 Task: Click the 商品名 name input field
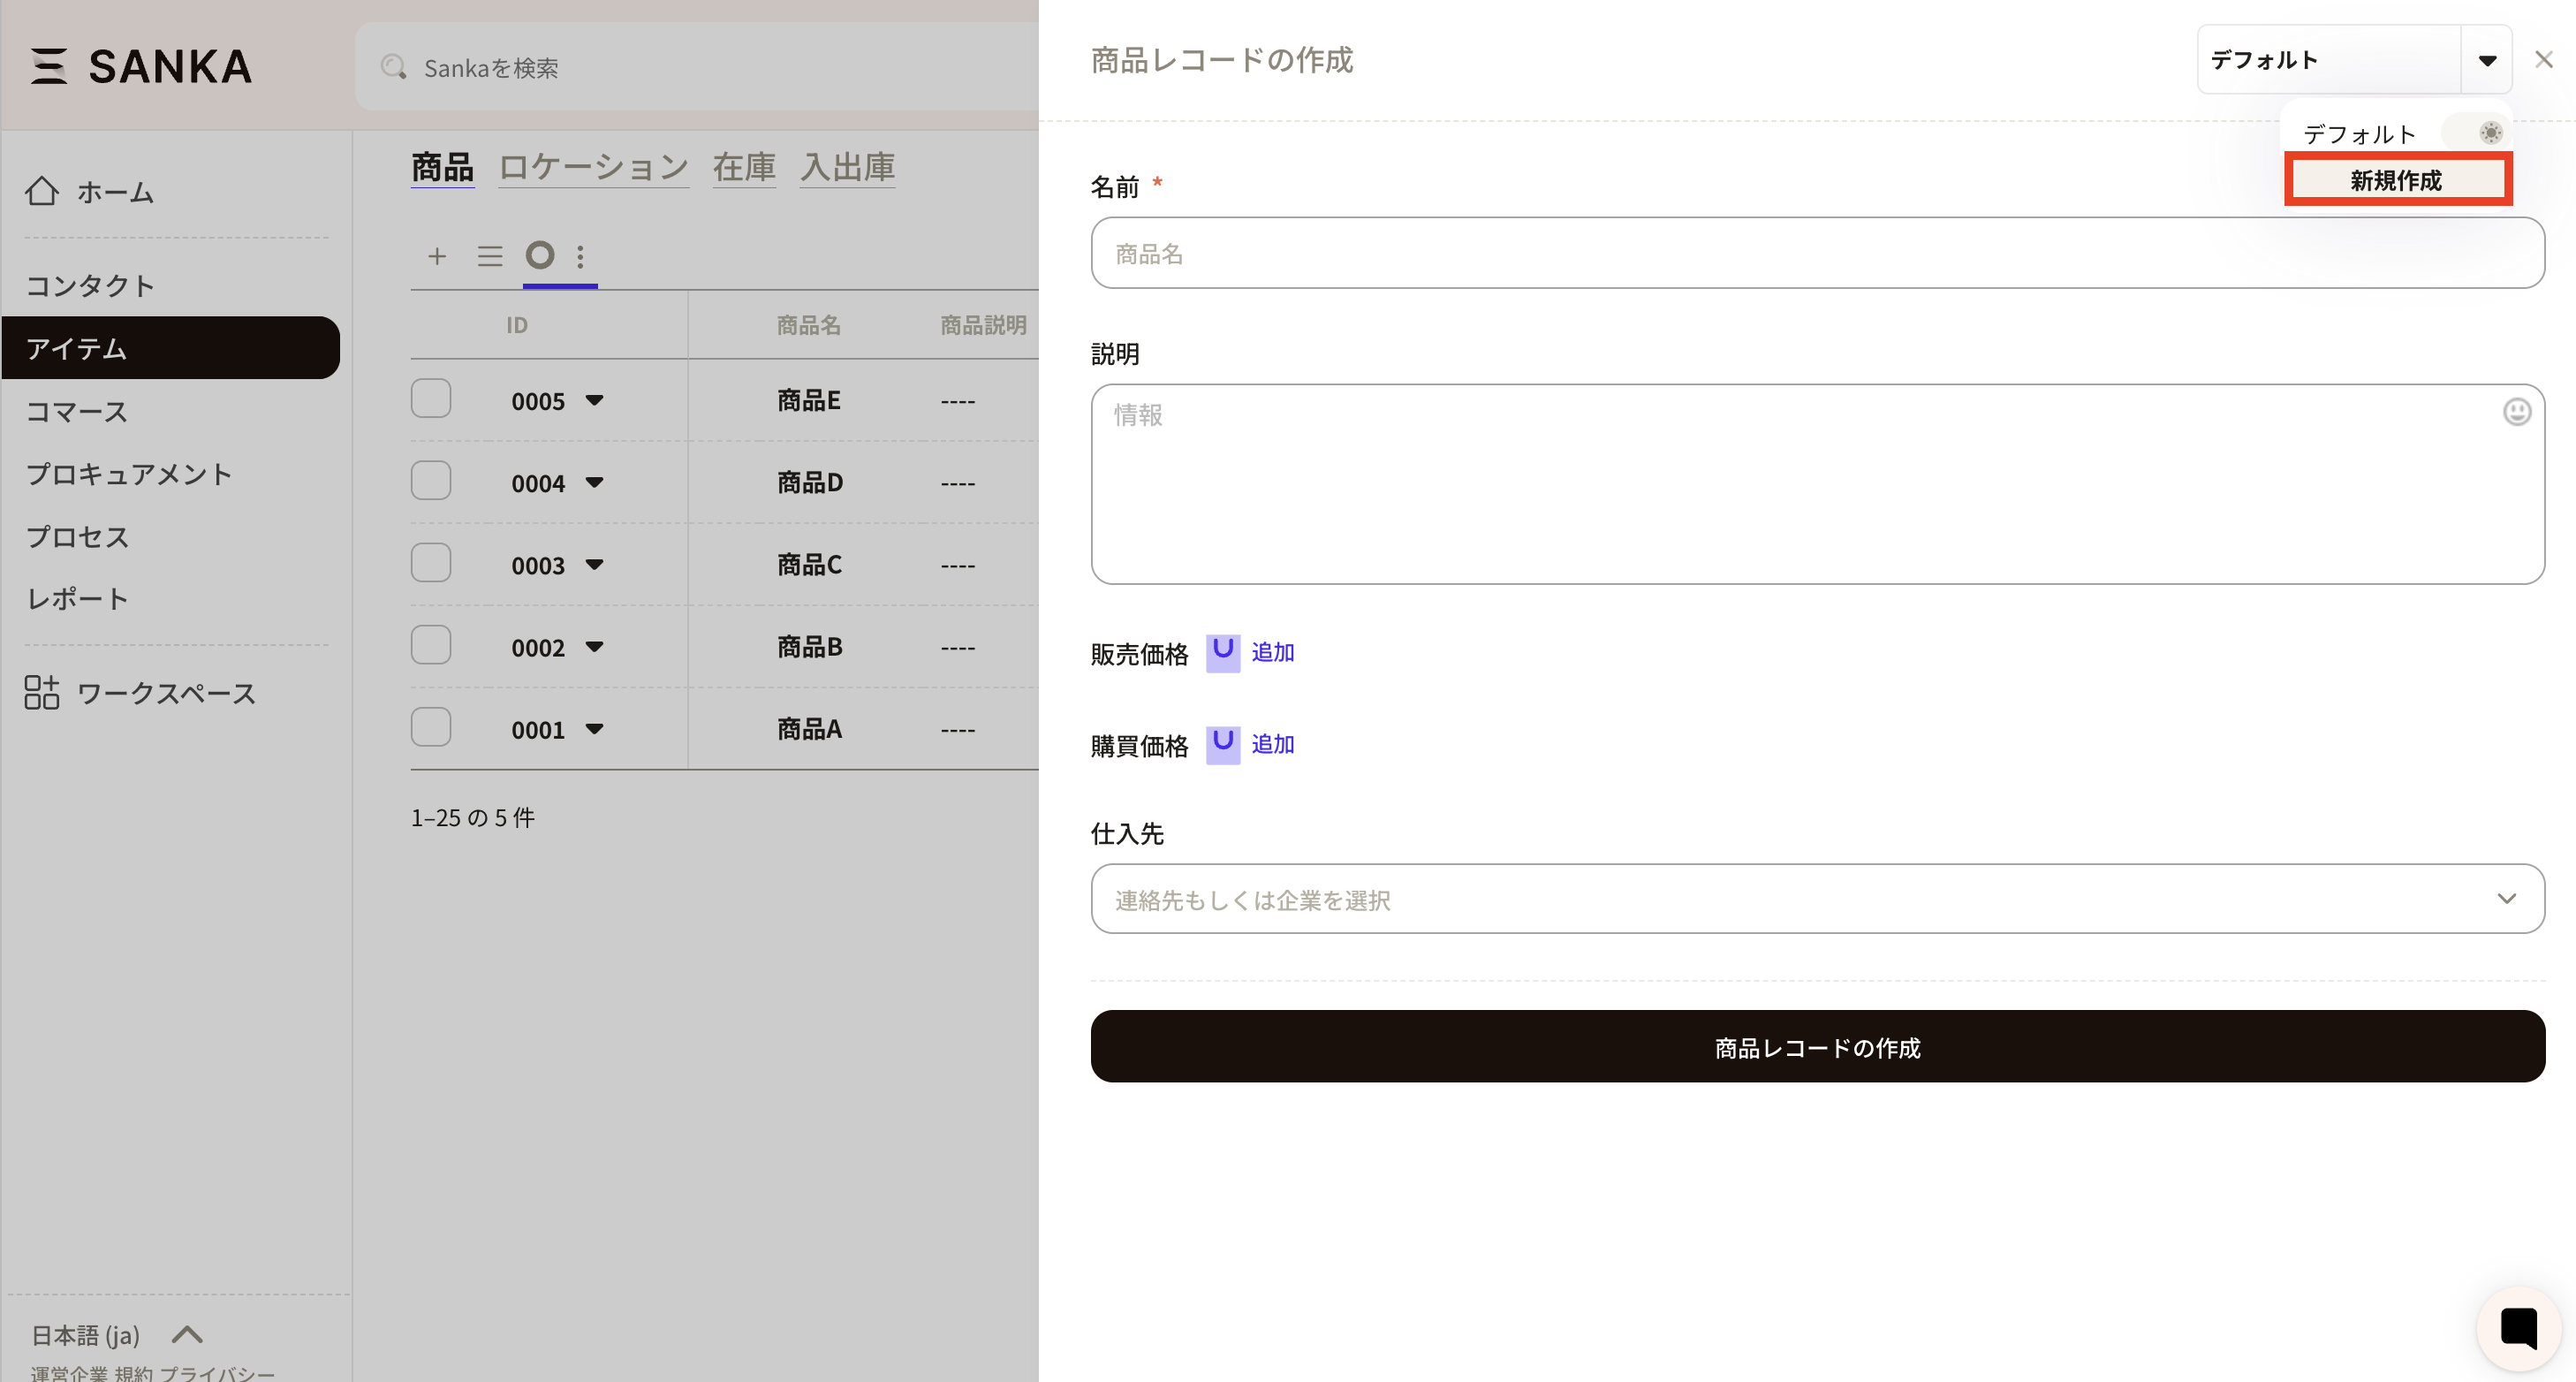pos(1816,253)
